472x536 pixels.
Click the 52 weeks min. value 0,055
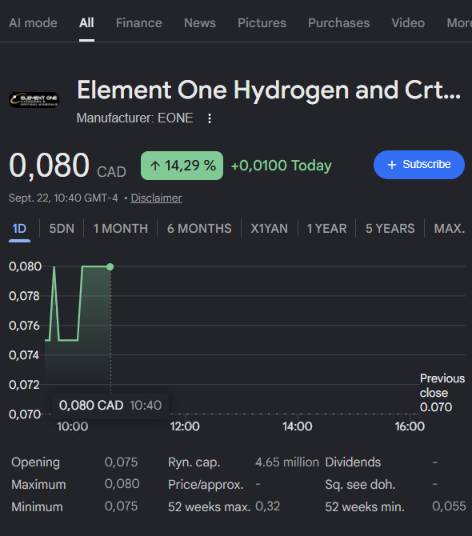pyautogui.click(x=449, y=506)
